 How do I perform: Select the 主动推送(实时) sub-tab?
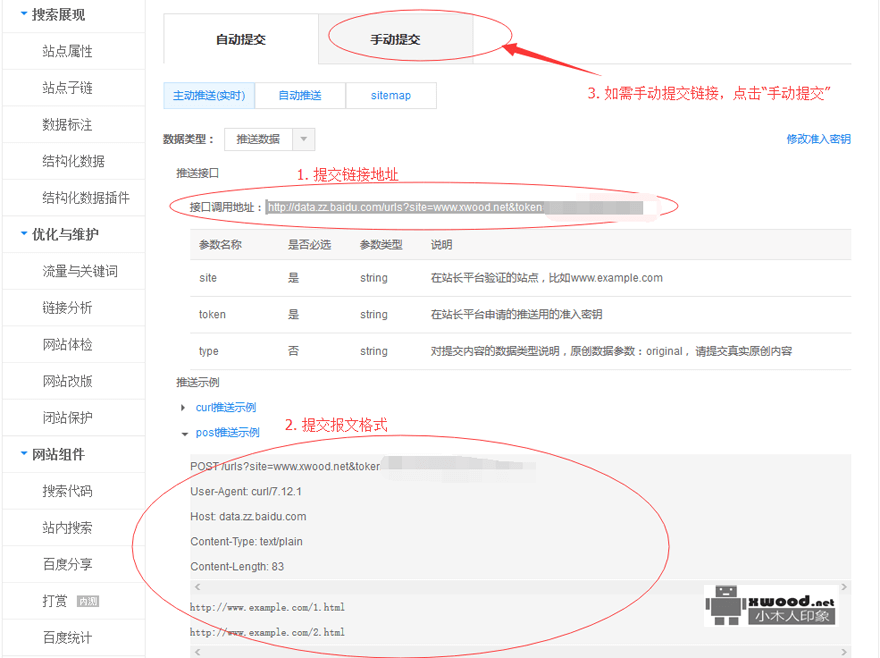209,95
